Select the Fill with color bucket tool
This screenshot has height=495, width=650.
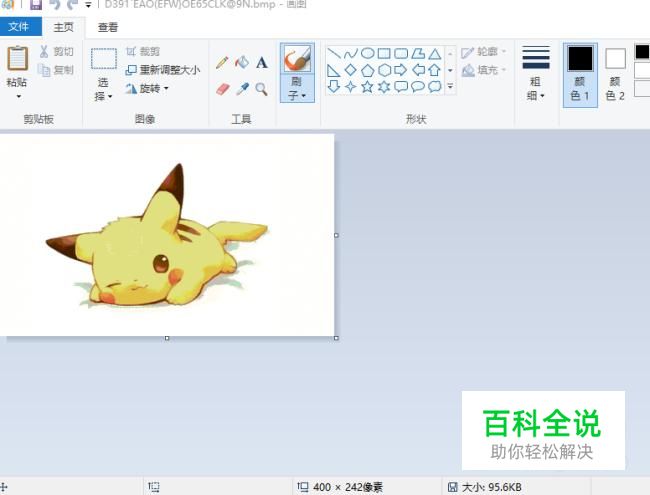tap(242, 63)
